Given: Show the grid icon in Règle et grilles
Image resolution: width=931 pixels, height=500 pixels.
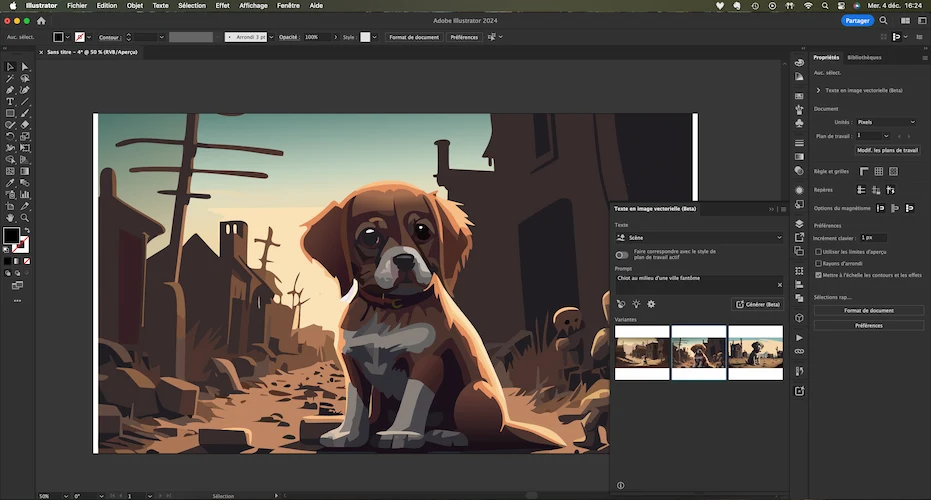Looking at the screenshot, I should click(x=879, y=171).
